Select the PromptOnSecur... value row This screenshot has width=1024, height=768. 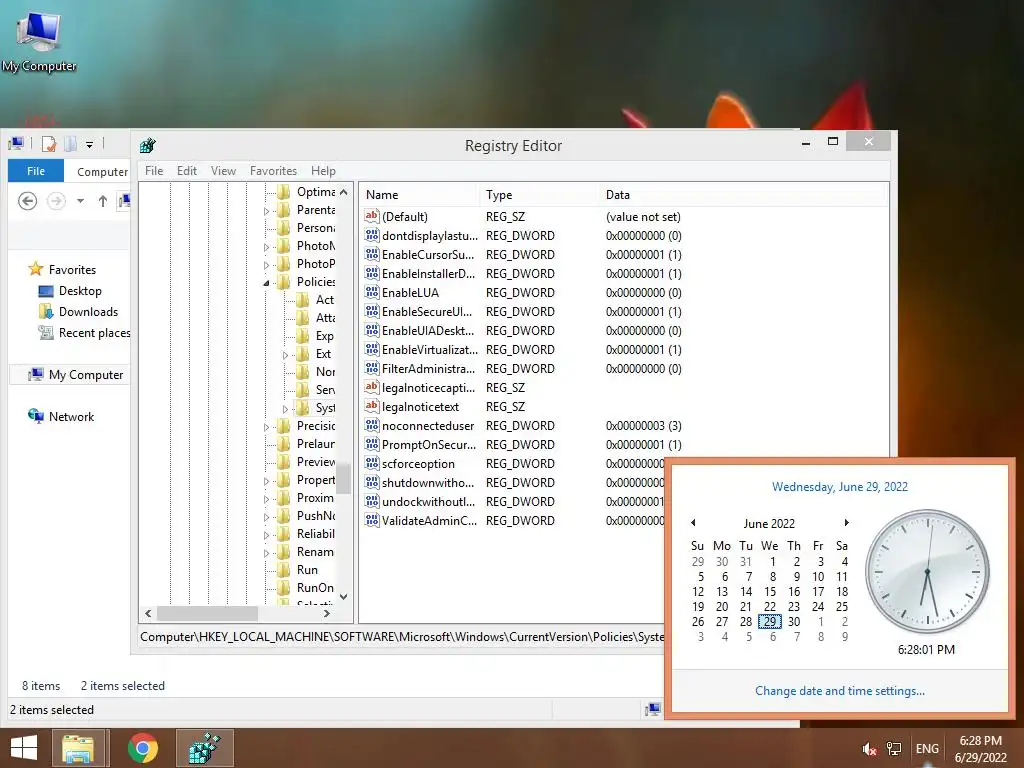623,444
